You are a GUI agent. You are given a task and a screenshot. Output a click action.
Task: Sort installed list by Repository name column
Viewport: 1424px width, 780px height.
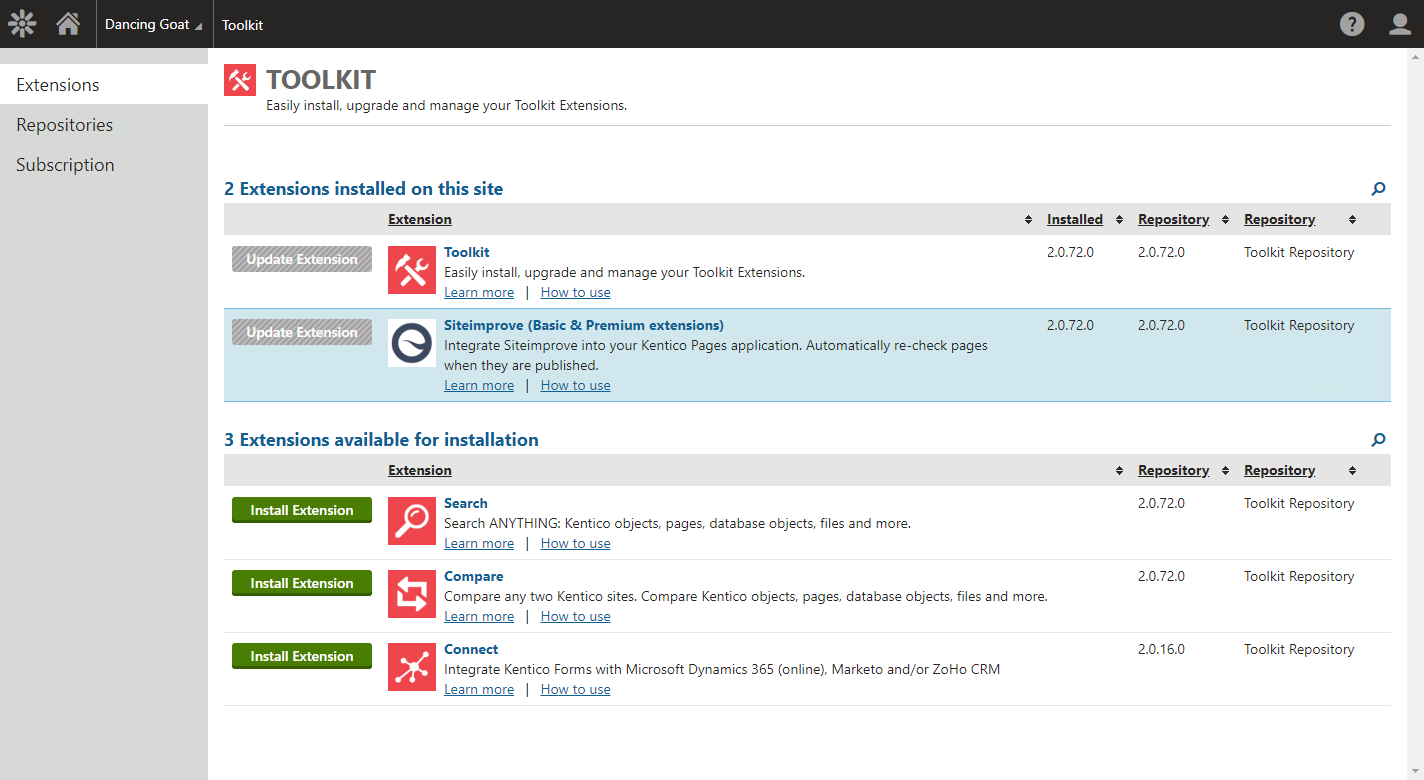1280,219
